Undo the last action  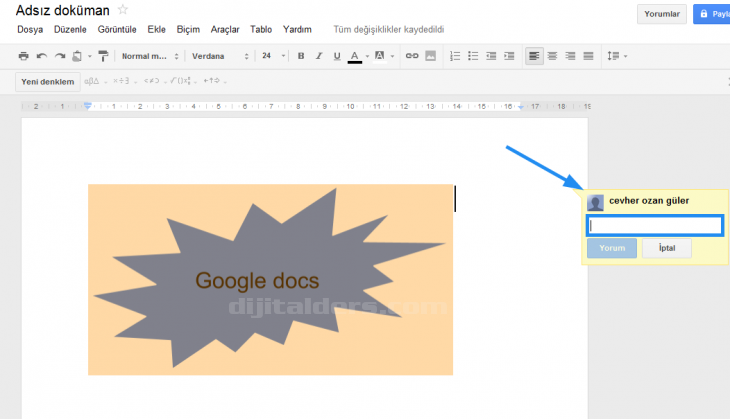click(41, 56)
